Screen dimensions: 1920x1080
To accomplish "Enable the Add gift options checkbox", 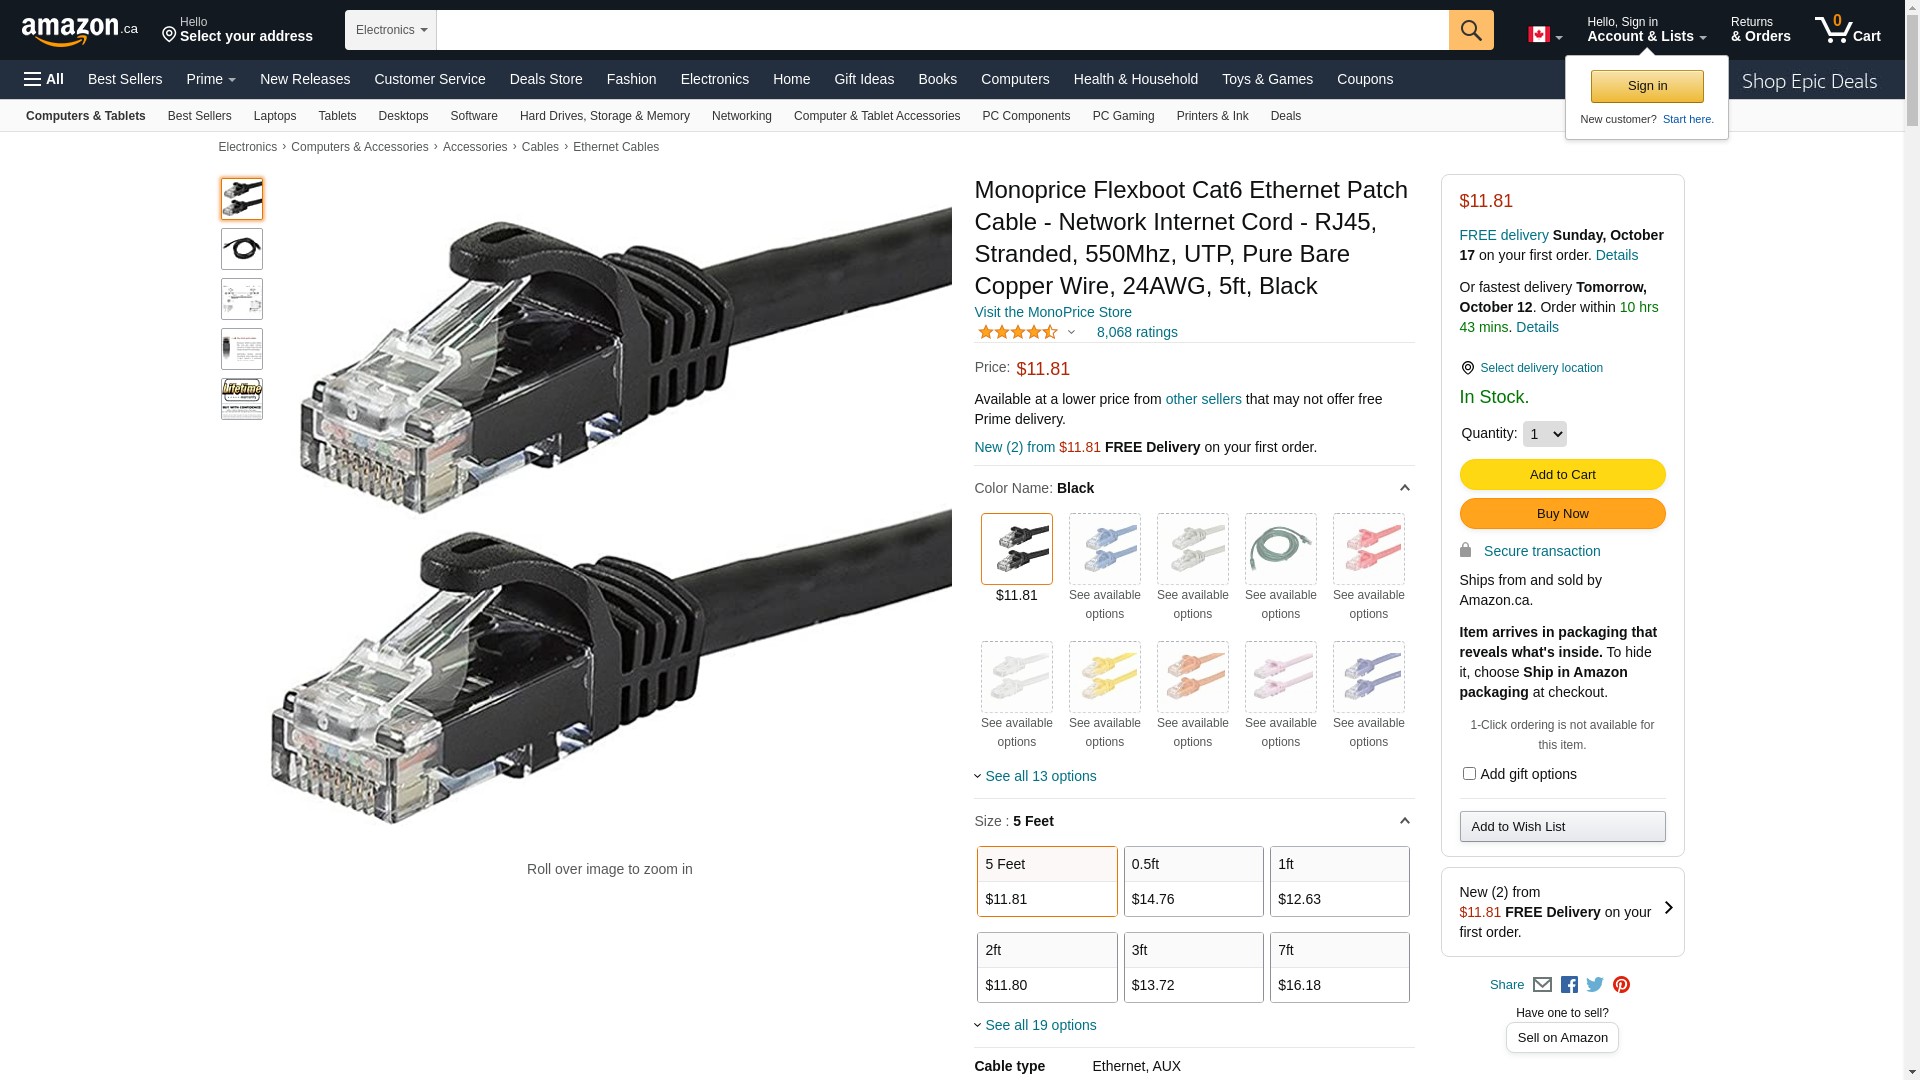I will click(1469, 773).
